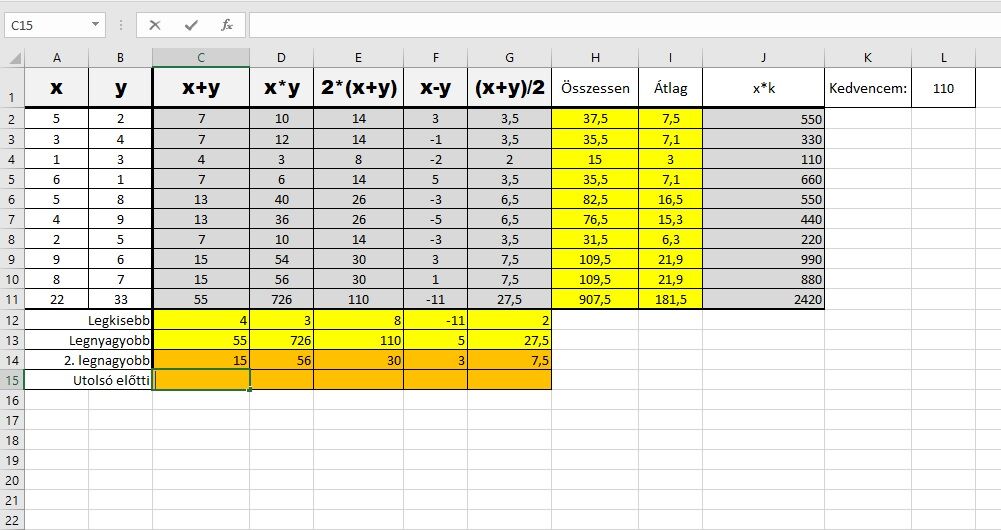Click cell F7 with value -5
This screenshot has width=1001, height=530.
pos(435,219)
